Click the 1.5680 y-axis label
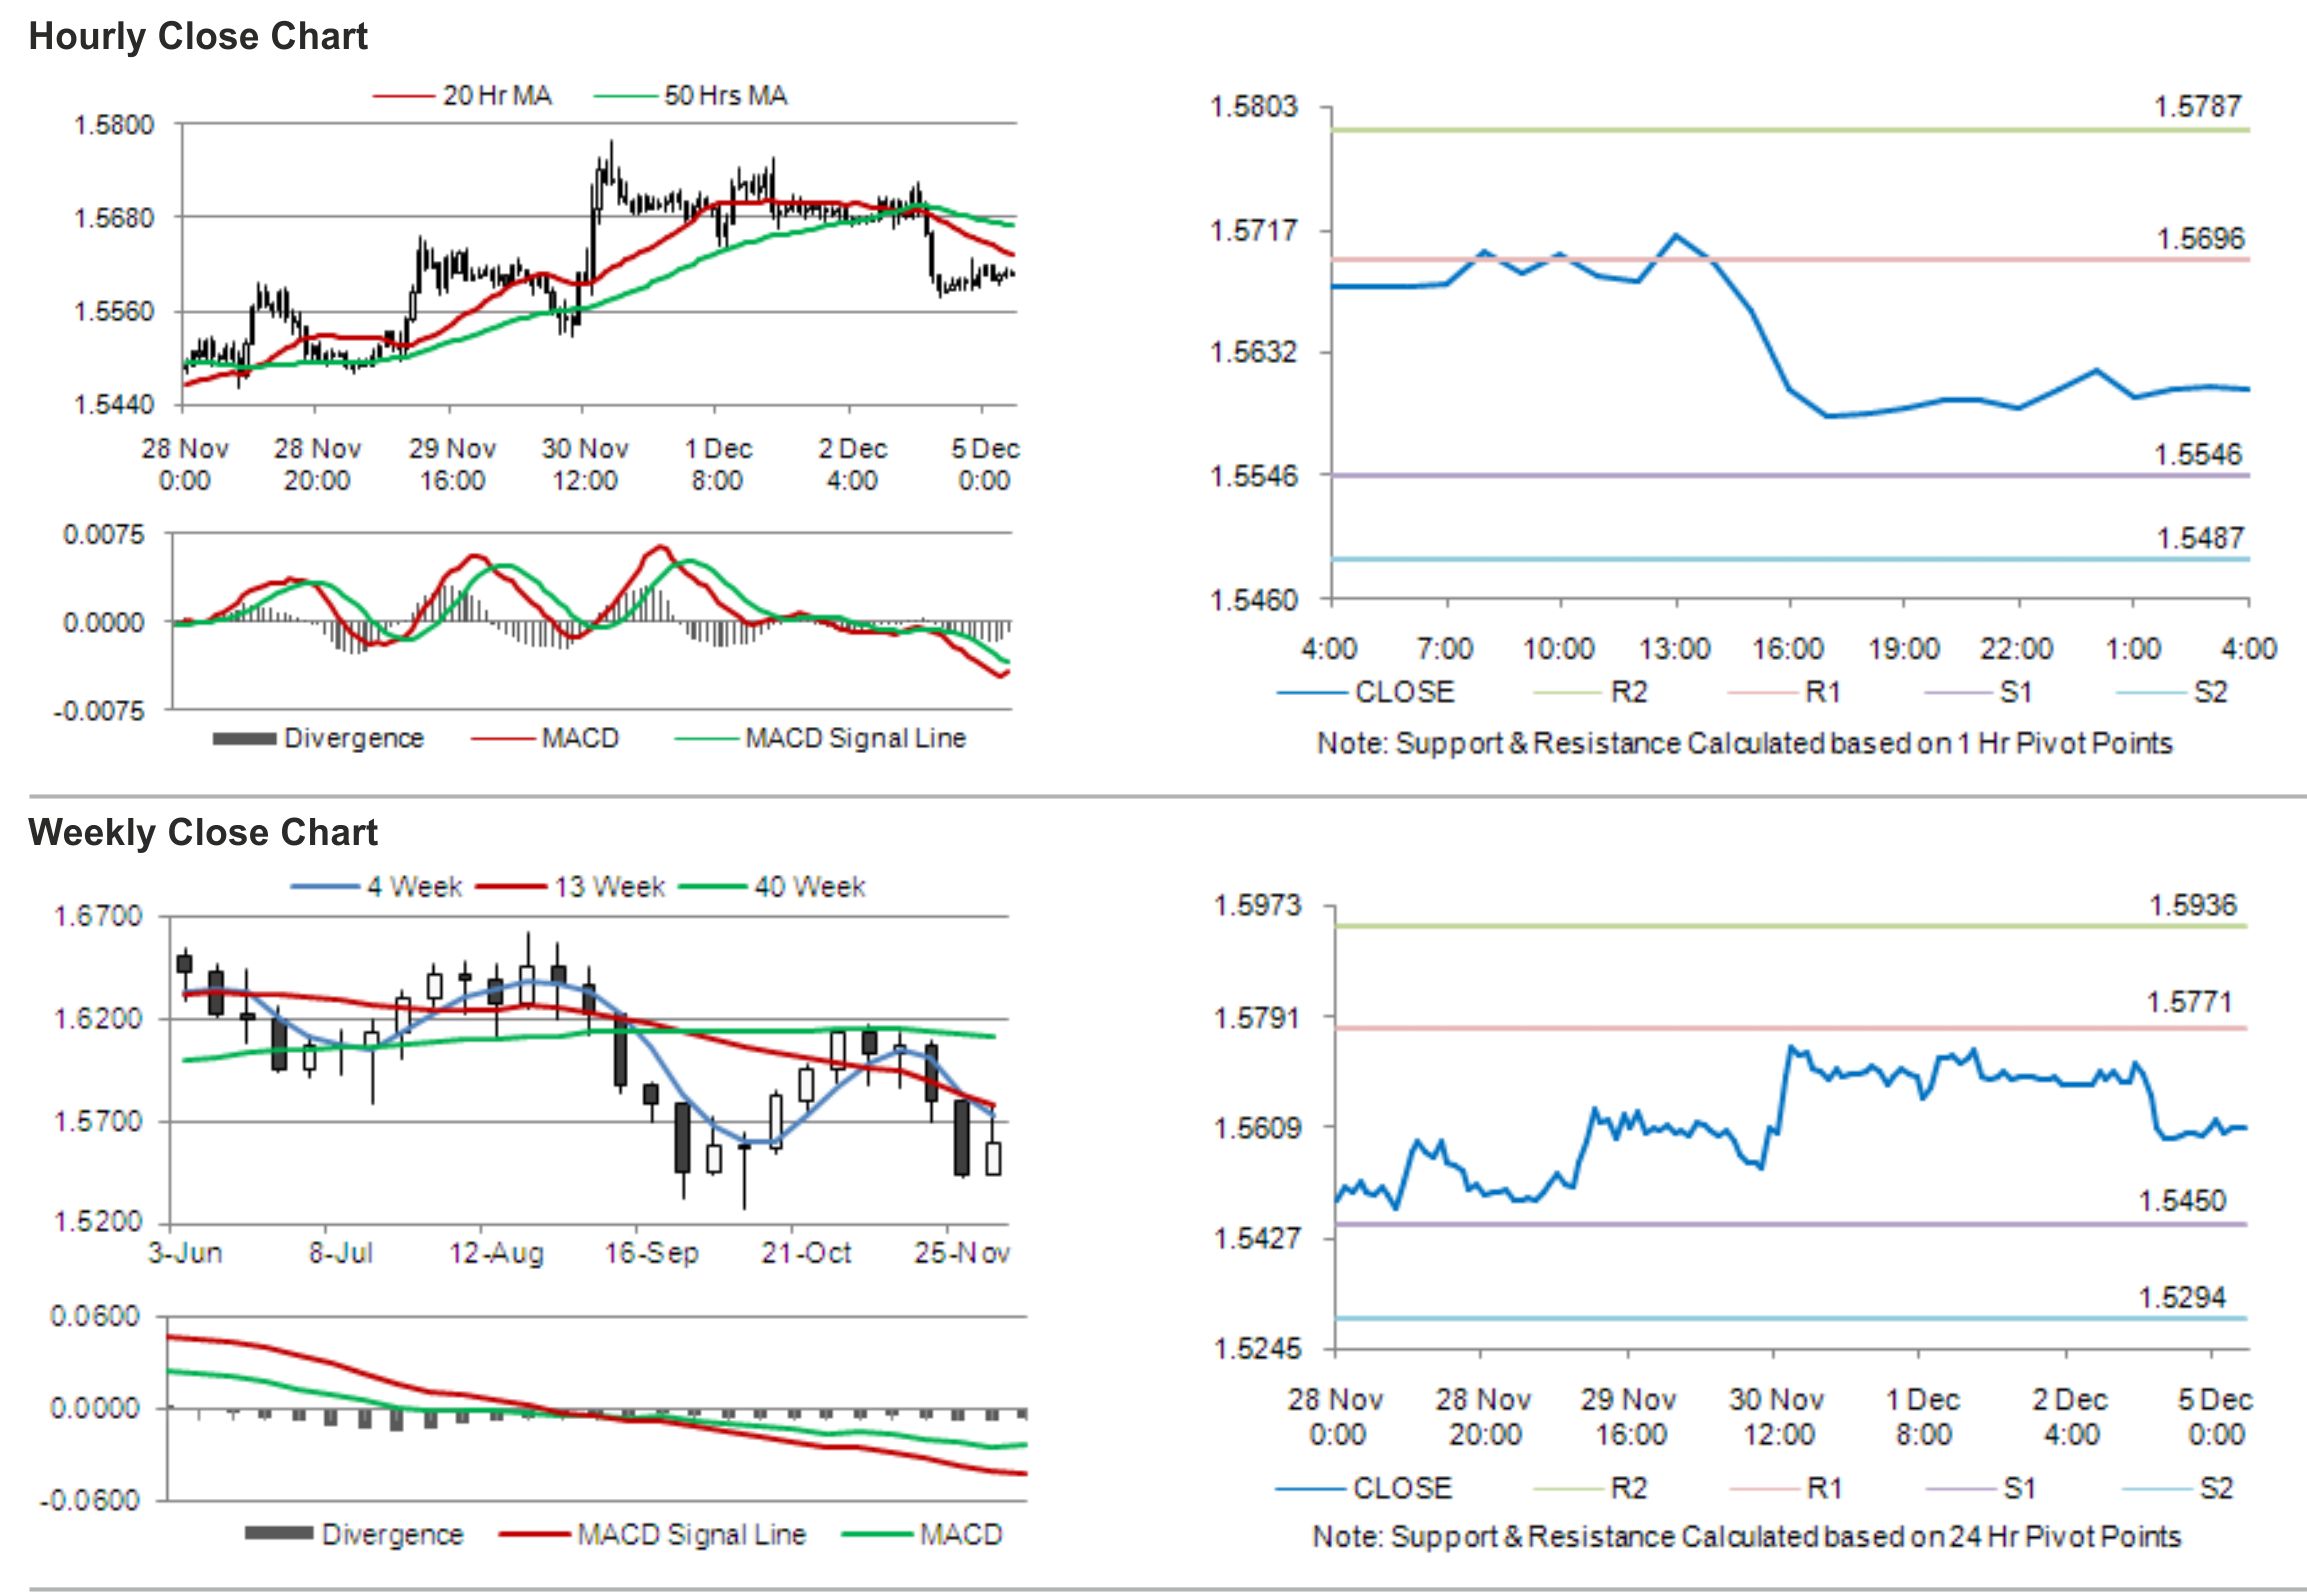Viewport: 2307px width, 1592px height. (114, 217)
